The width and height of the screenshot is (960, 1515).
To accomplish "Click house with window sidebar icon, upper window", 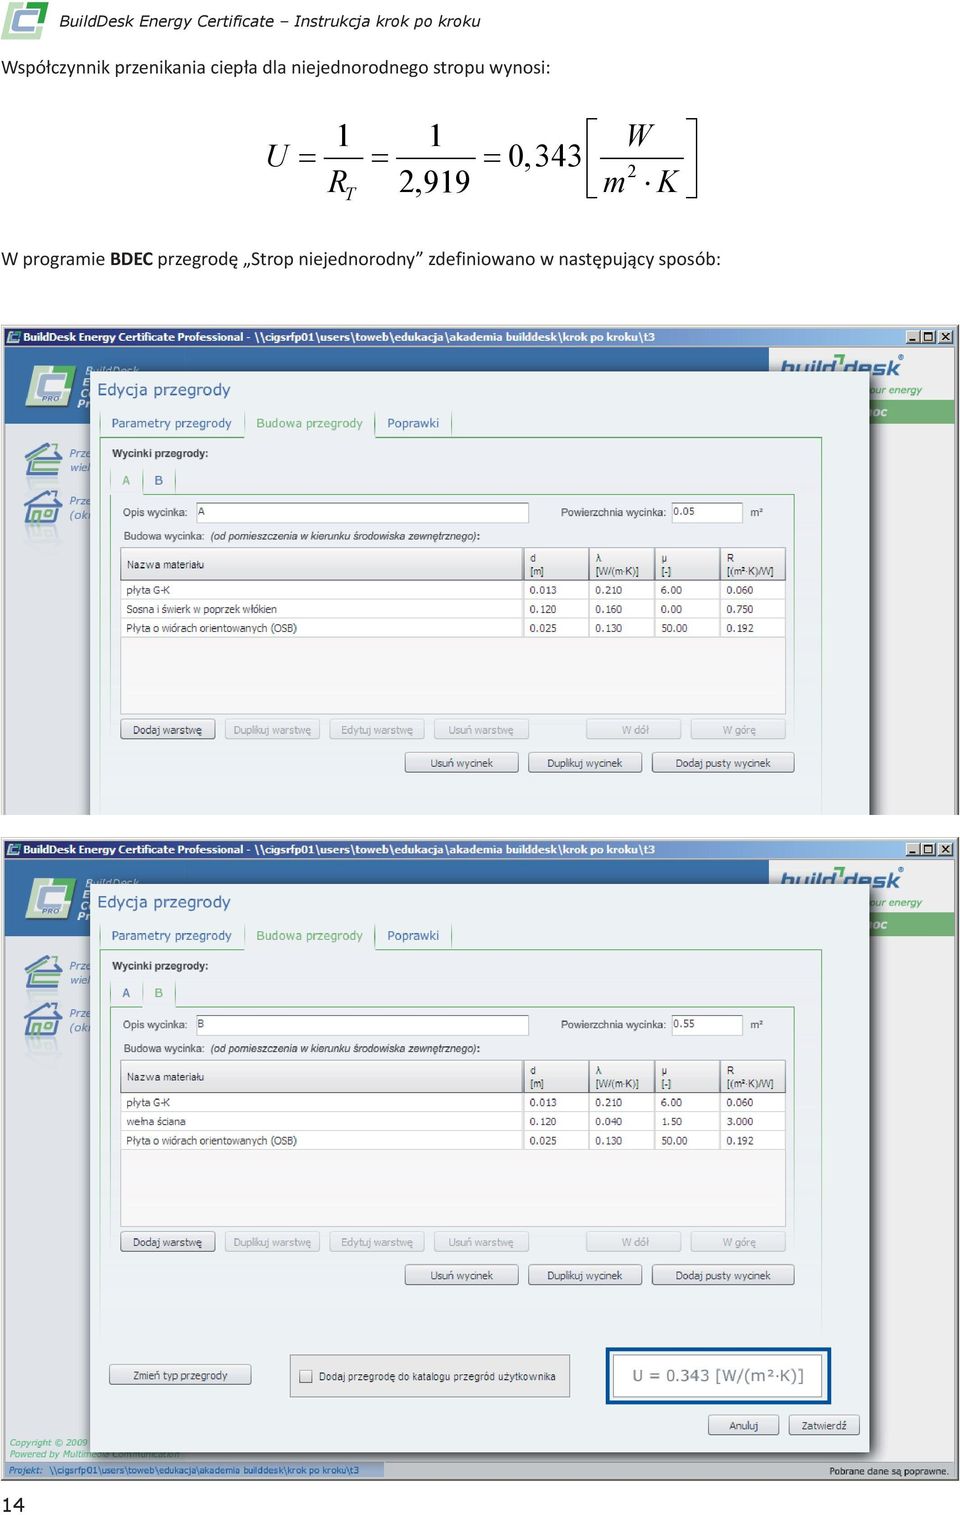I will click(x=43, y=507).
